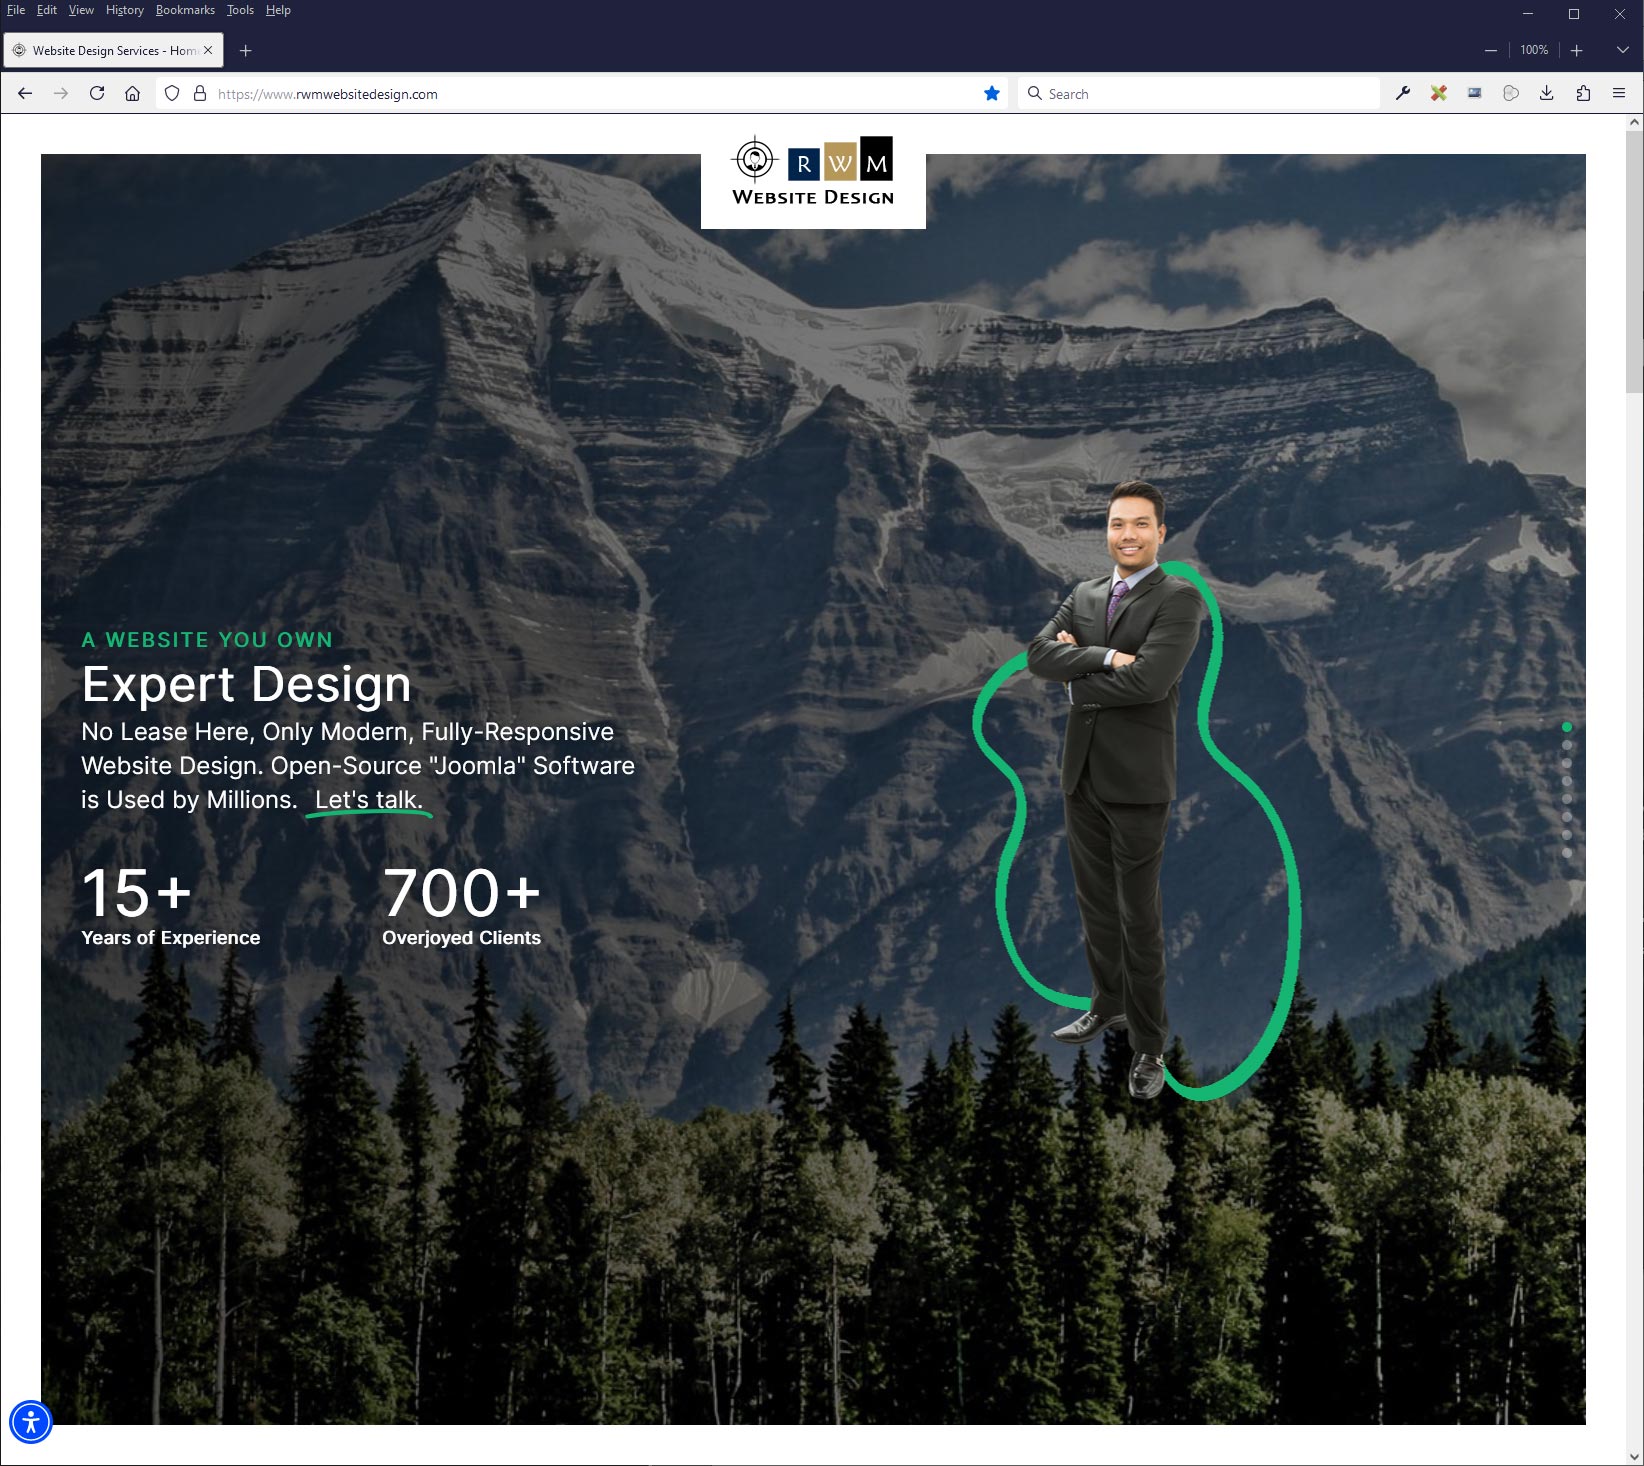1644x1466 pixels.
Task: Jump to the second section dot
Action: pyautogui.click(x=1567, y=745)
